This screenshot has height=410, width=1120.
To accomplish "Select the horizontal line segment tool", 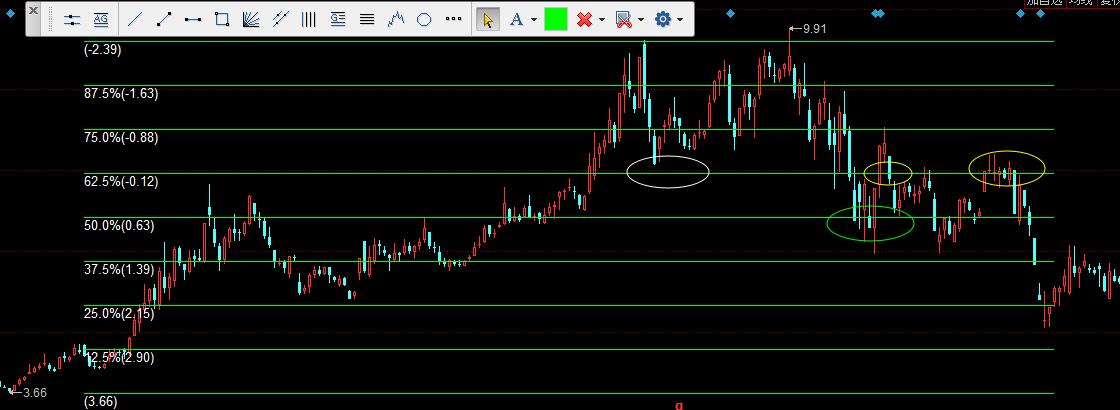I will (x=193, y=20).
